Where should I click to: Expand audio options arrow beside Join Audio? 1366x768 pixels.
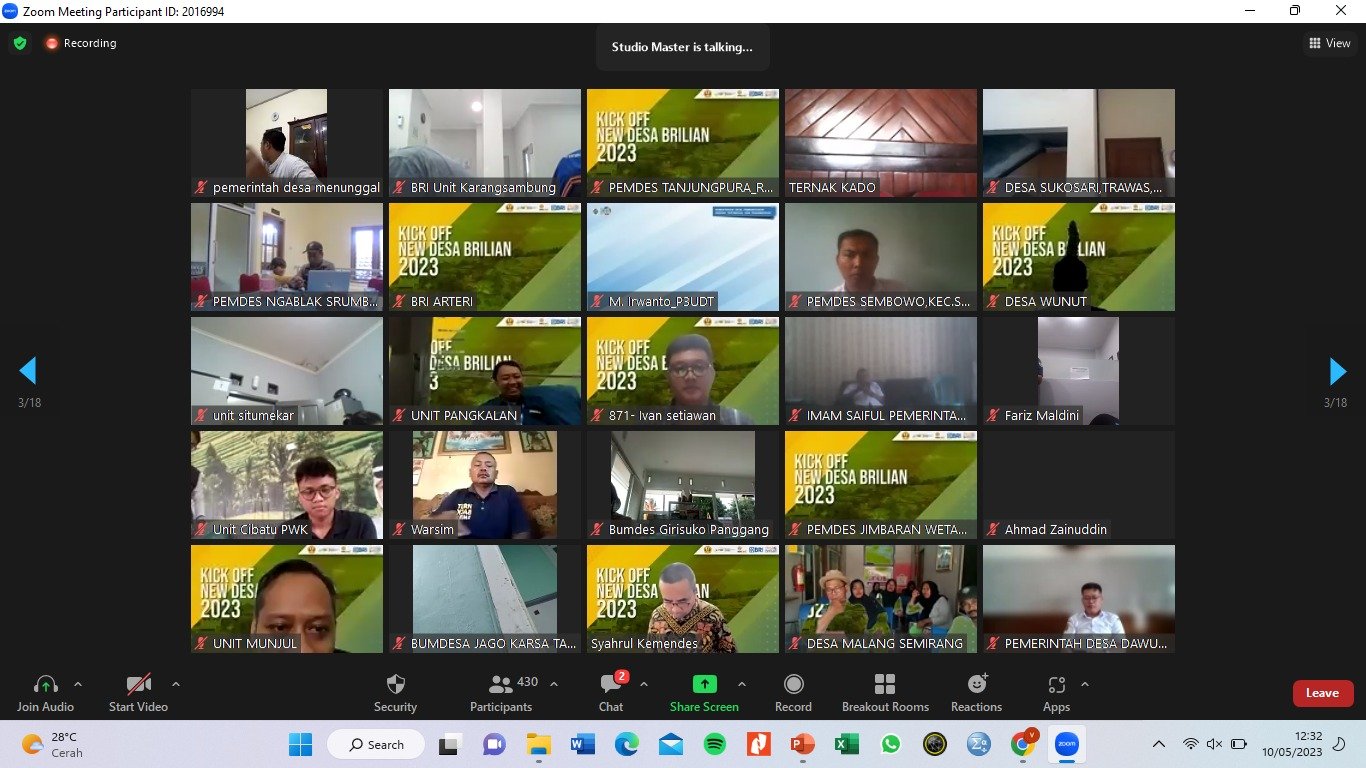coord(78,684)
